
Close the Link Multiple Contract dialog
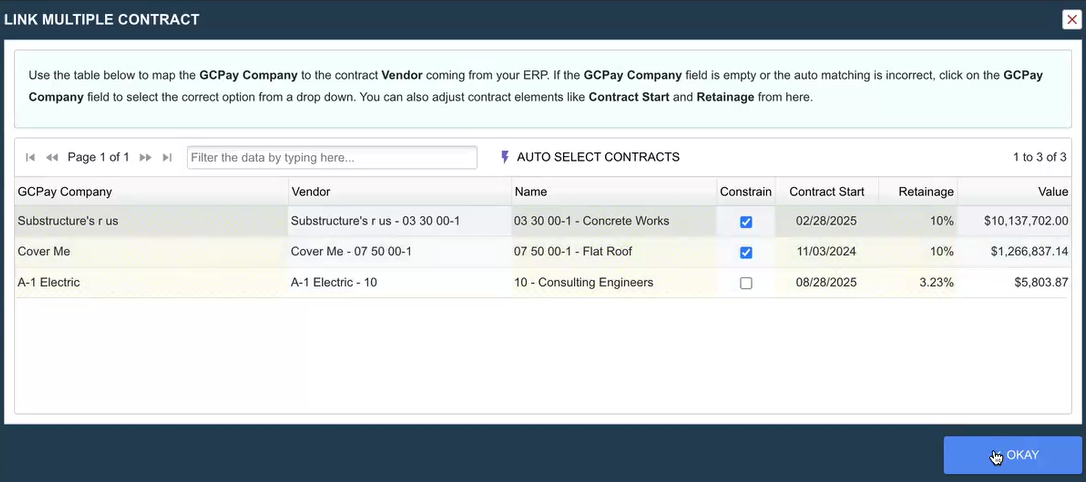click(1072, 20)
